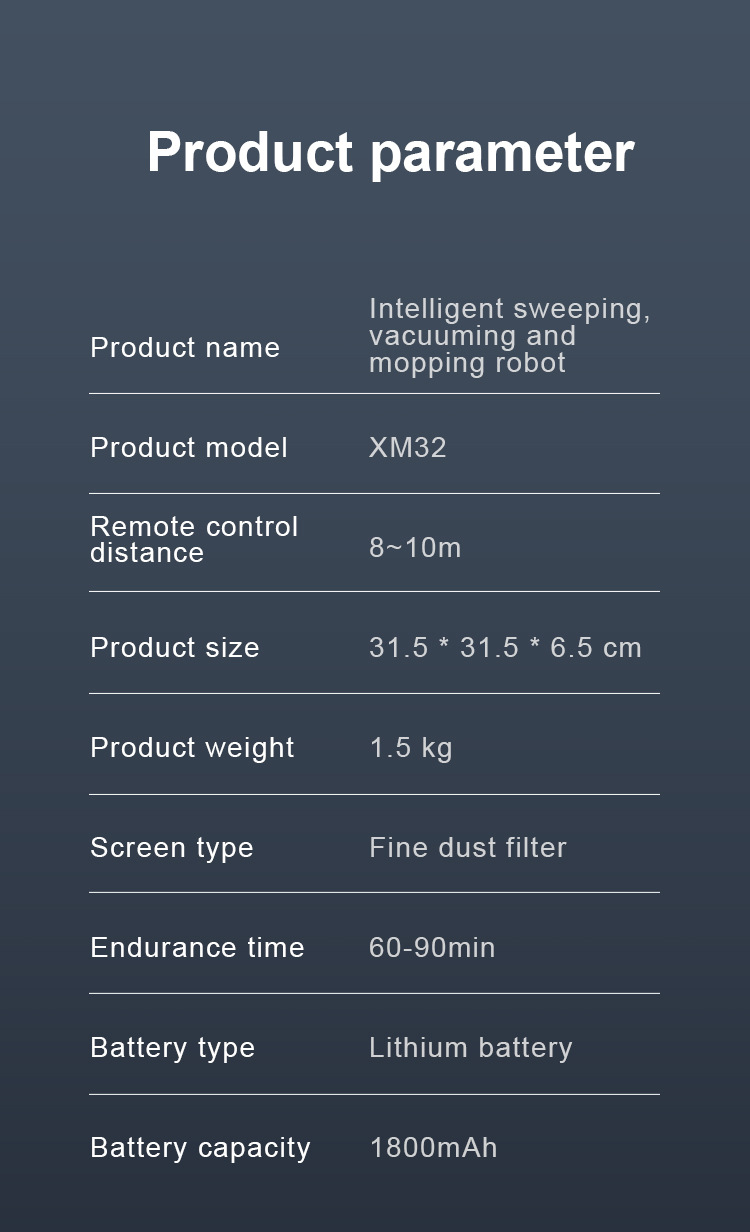
Task: Select the Product weight label
Action: pyautogui.click(x=192, y=748)
